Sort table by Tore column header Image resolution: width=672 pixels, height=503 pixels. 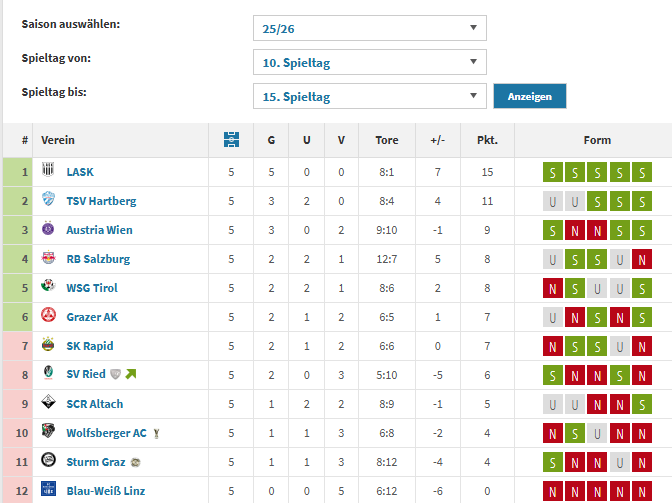click(386, 140)
